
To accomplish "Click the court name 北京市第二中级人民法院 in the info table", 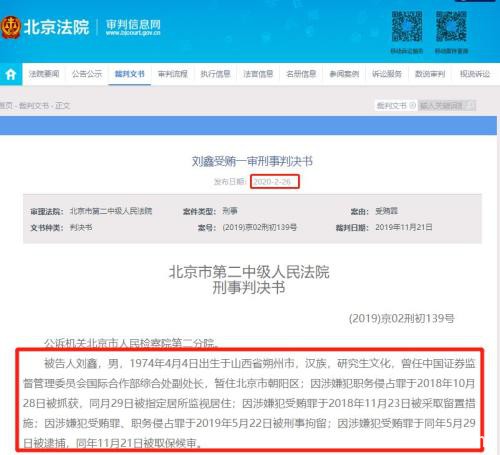I will pos(111,211).
